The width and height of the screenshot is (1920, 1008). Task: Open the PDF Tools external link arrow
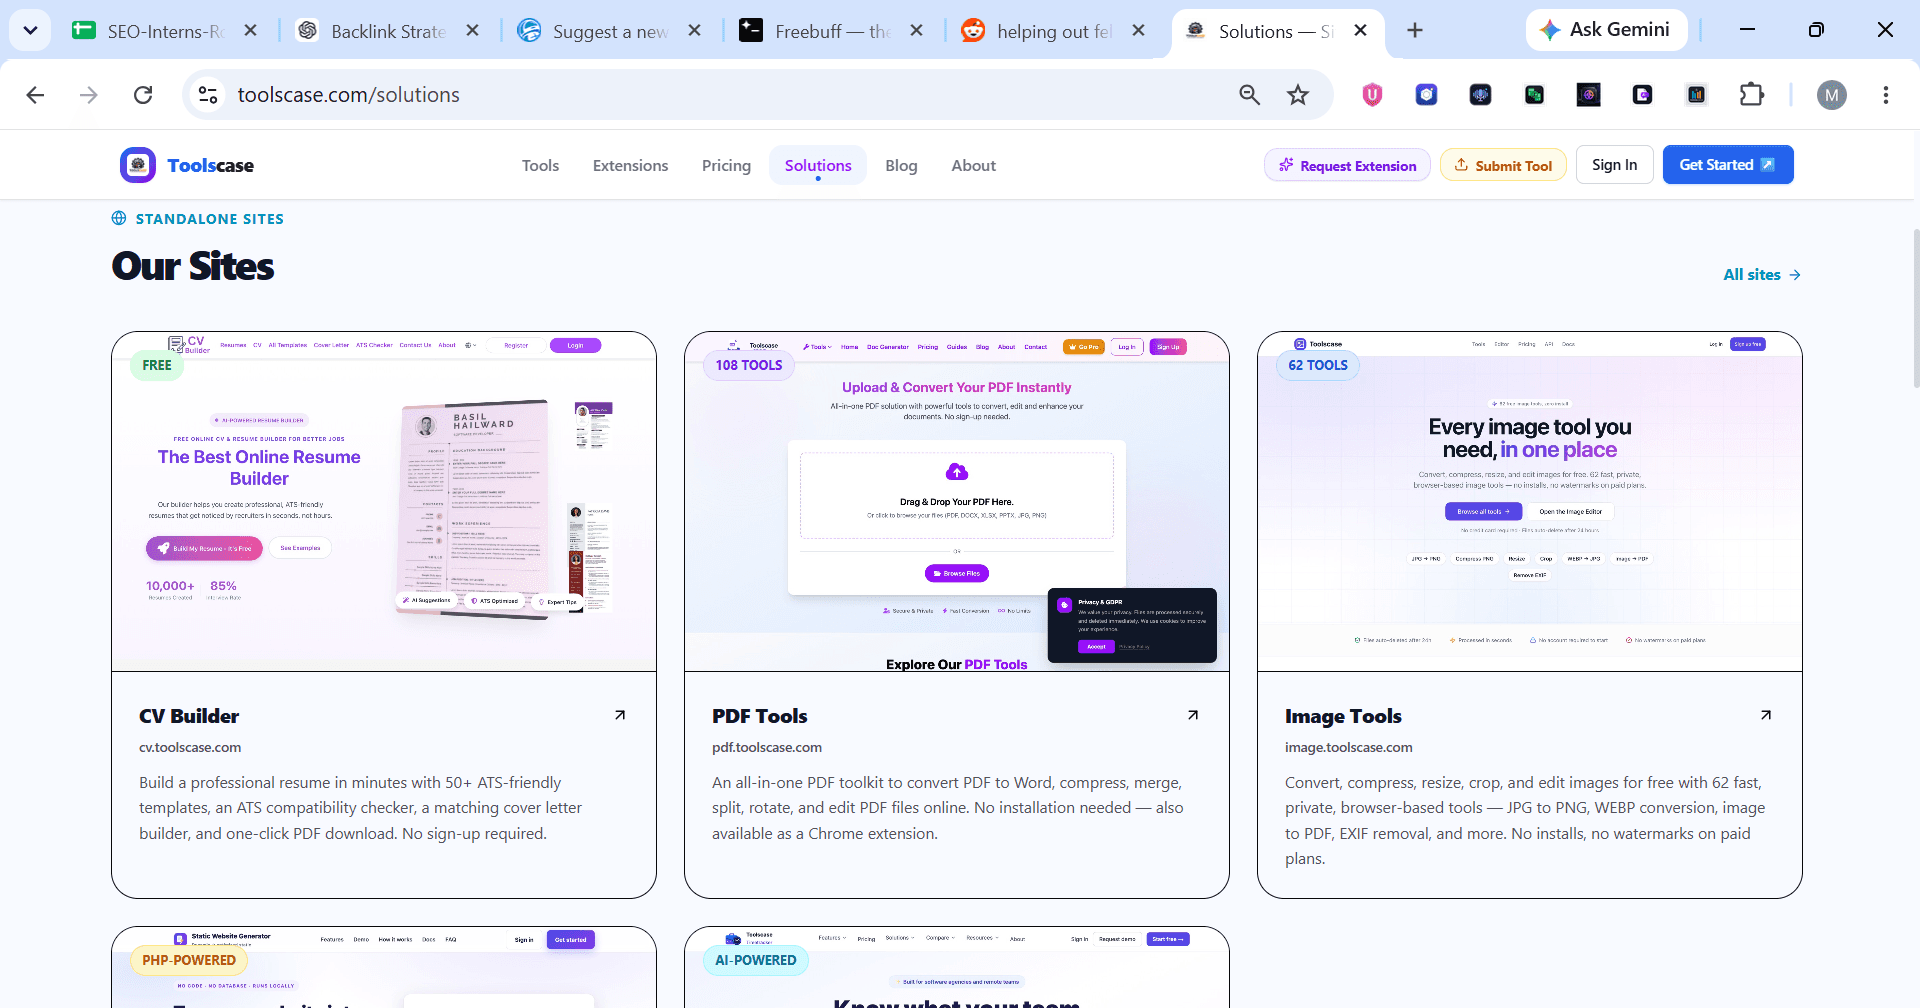point(1193,715)
